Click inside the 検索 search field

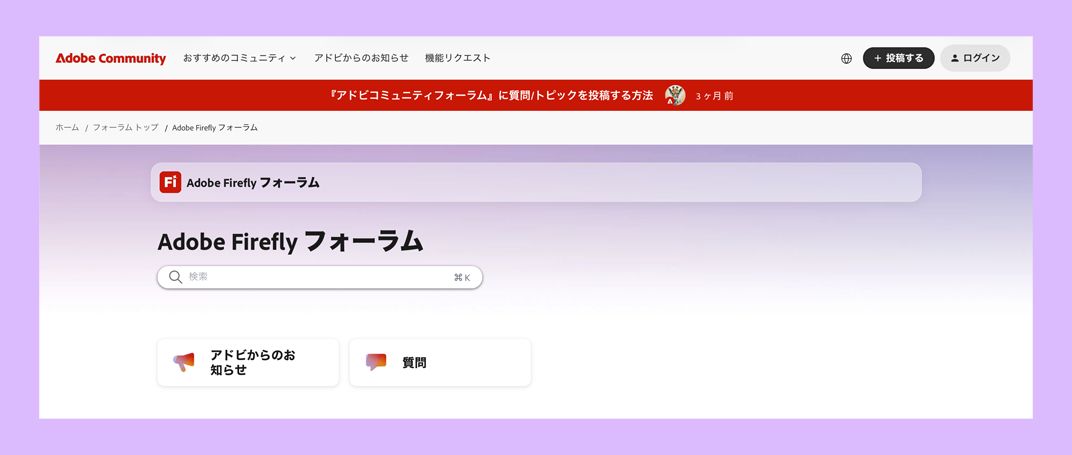coord(320,277)
